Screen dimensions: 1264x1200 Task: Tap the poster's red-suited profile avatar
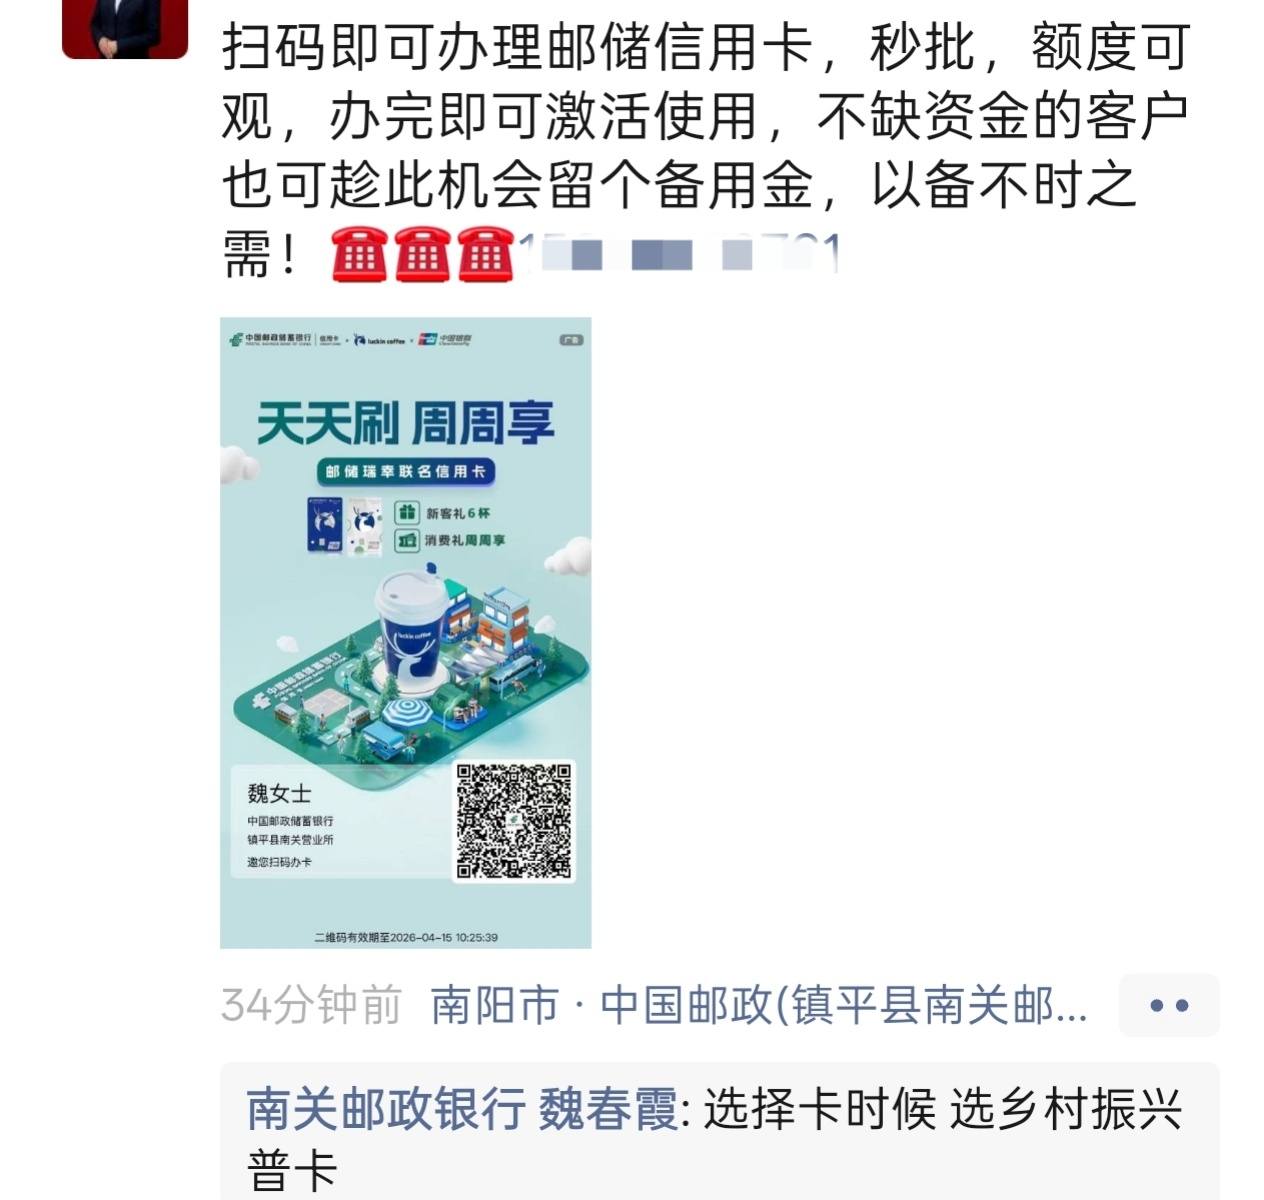(124, 29)
